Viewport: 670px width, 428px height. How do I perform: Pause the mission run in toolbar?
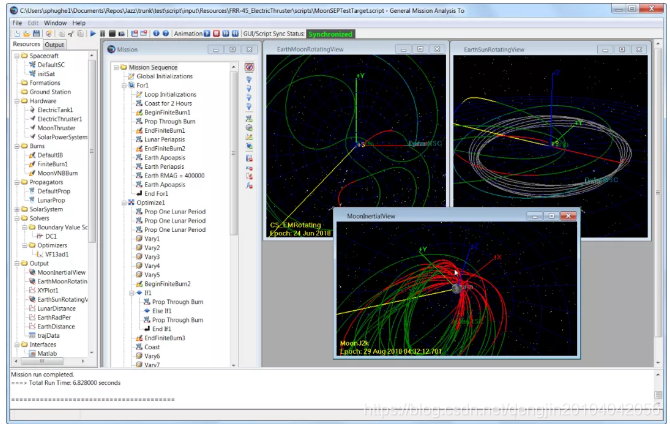102,33
